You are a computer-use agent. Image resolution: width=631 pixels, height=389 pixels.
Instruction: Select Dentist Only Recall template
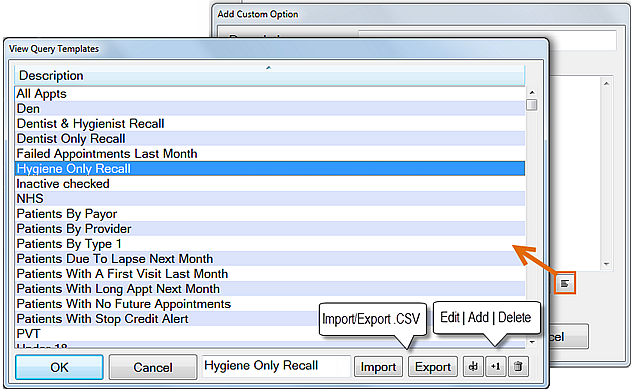click(270, 139)
